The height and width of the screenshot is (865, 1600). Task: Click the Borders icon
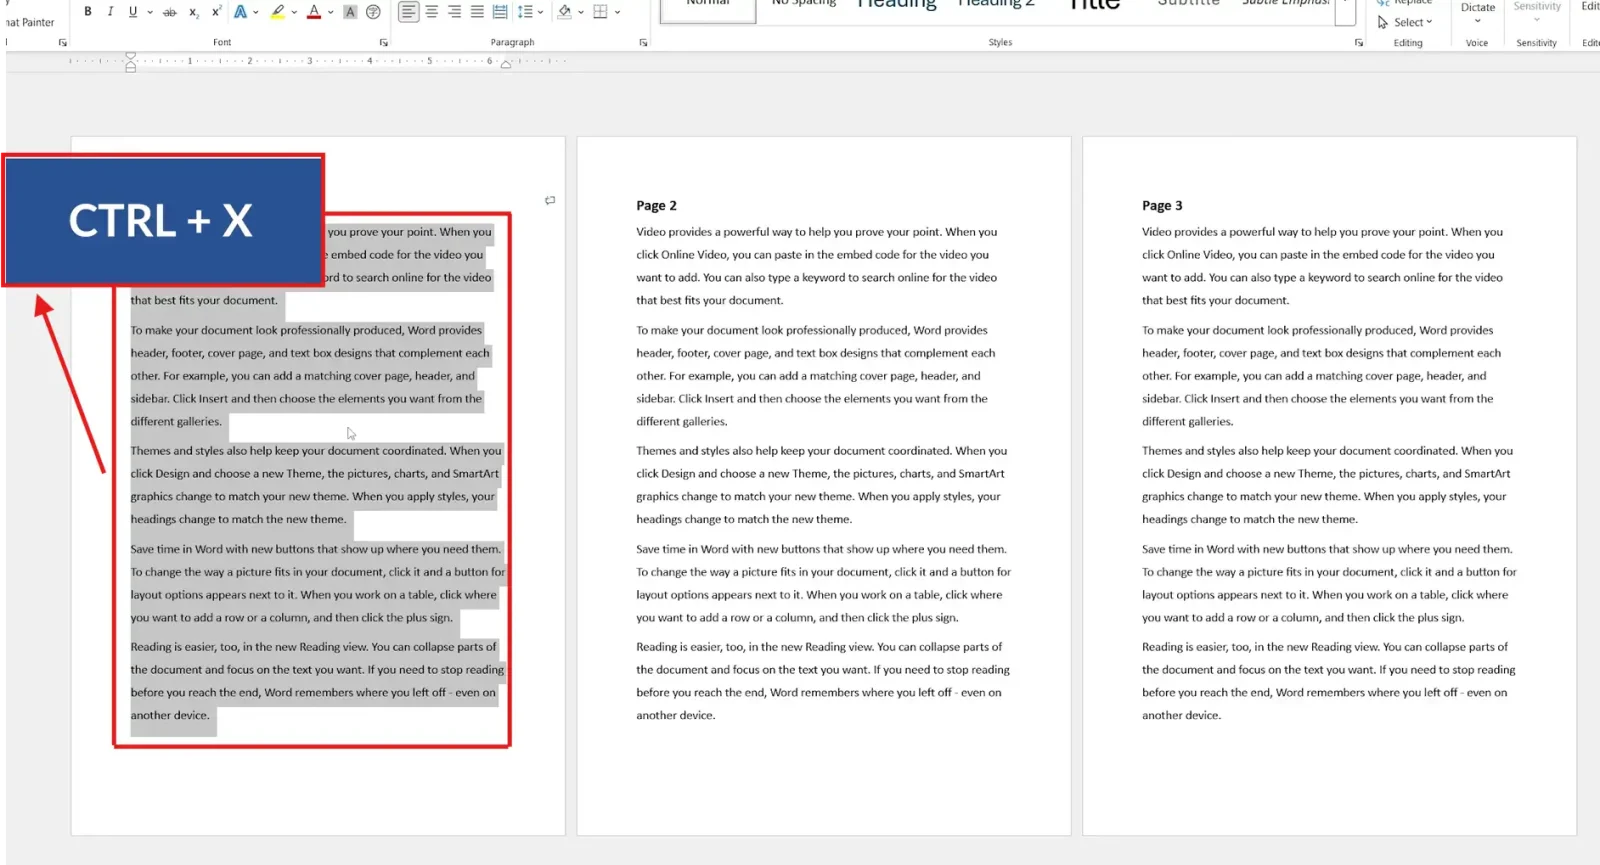pyautogui.click(x=601, y=12)
